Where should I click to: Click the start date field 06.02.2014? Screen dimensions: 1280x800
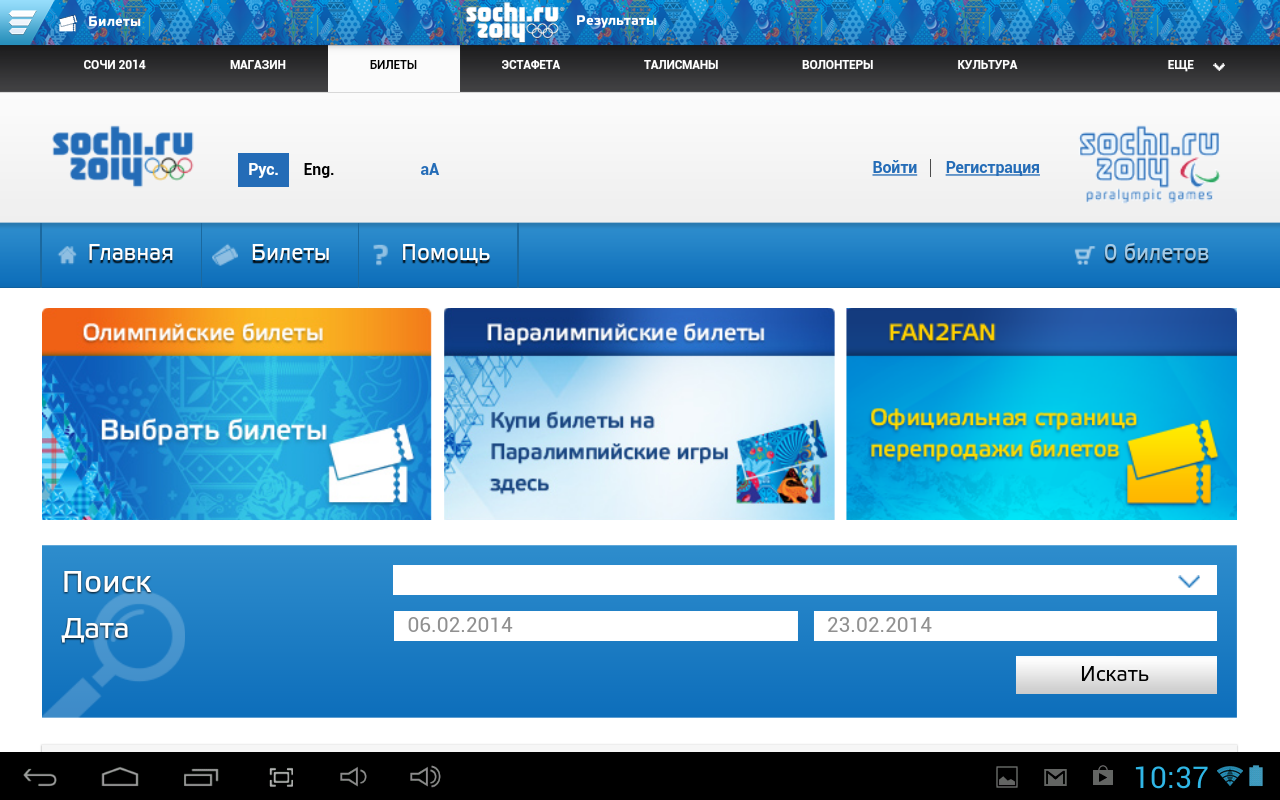click(596, 626)
